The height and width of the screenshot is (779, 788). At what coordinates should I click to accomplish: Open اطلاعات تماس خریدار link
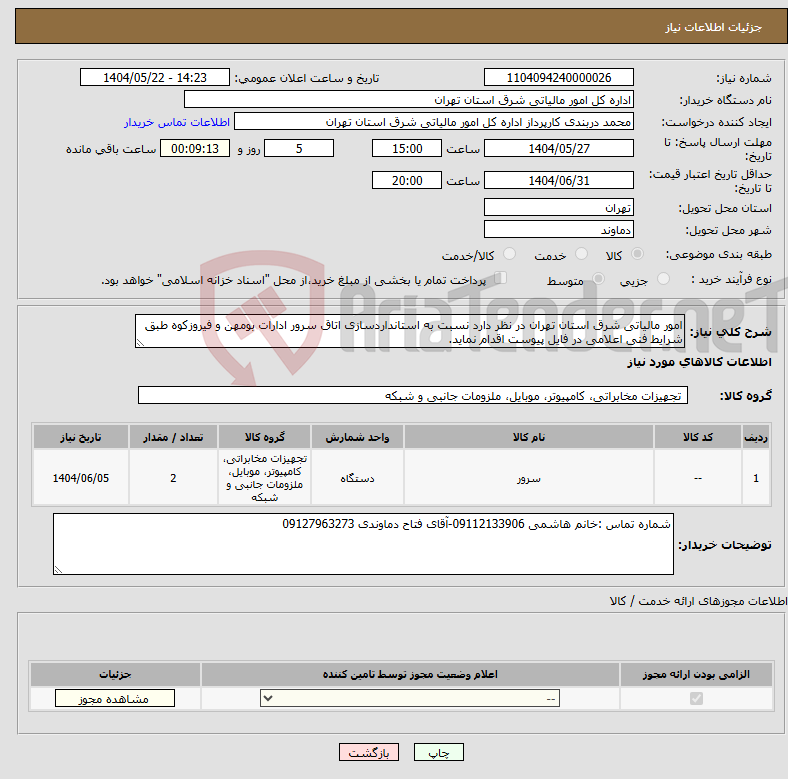(x=177, y=122)
